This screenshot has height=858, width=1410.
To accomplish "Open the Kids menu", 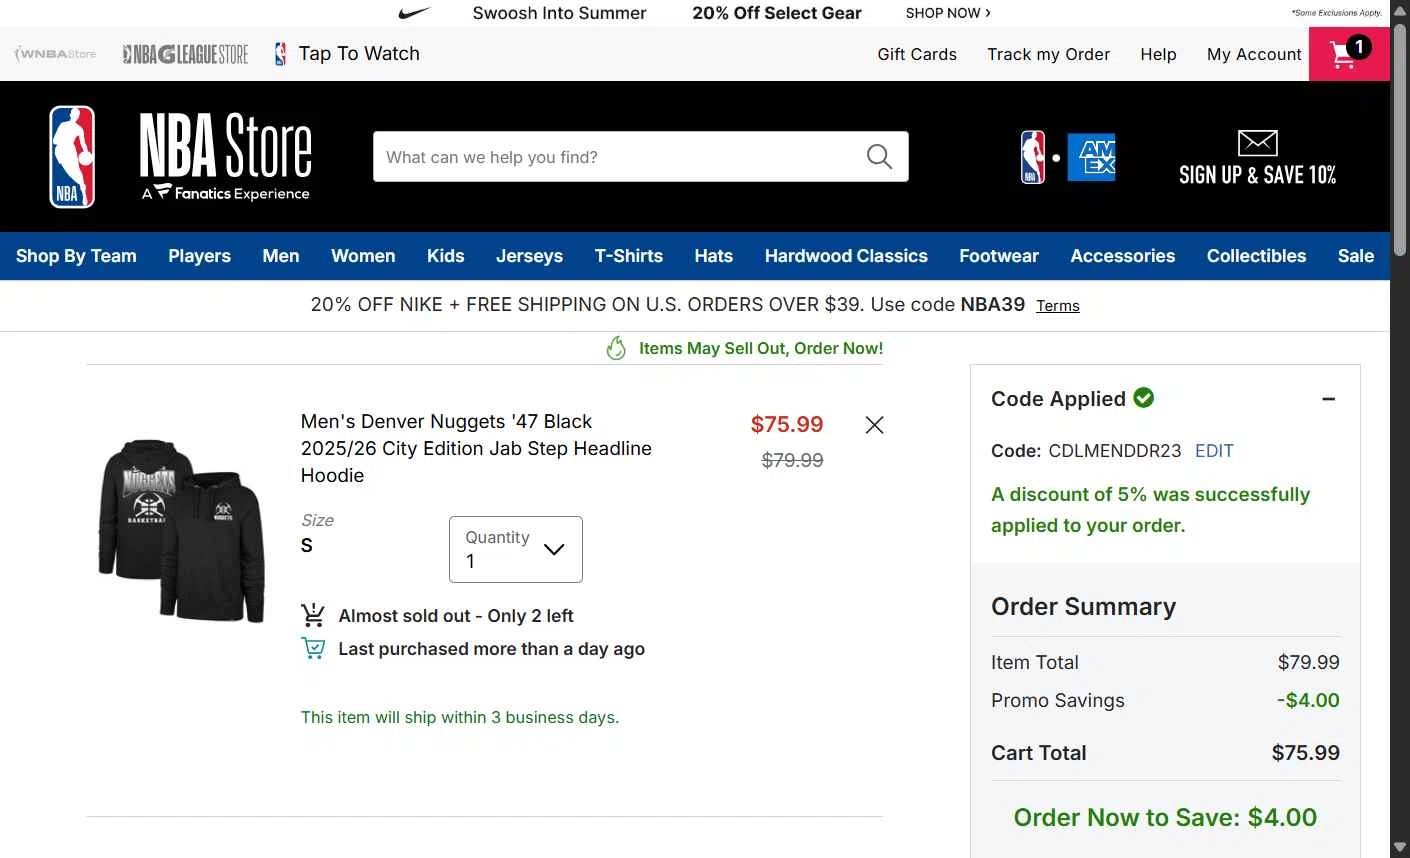I will pyautogui.click(x=445, y=256).
